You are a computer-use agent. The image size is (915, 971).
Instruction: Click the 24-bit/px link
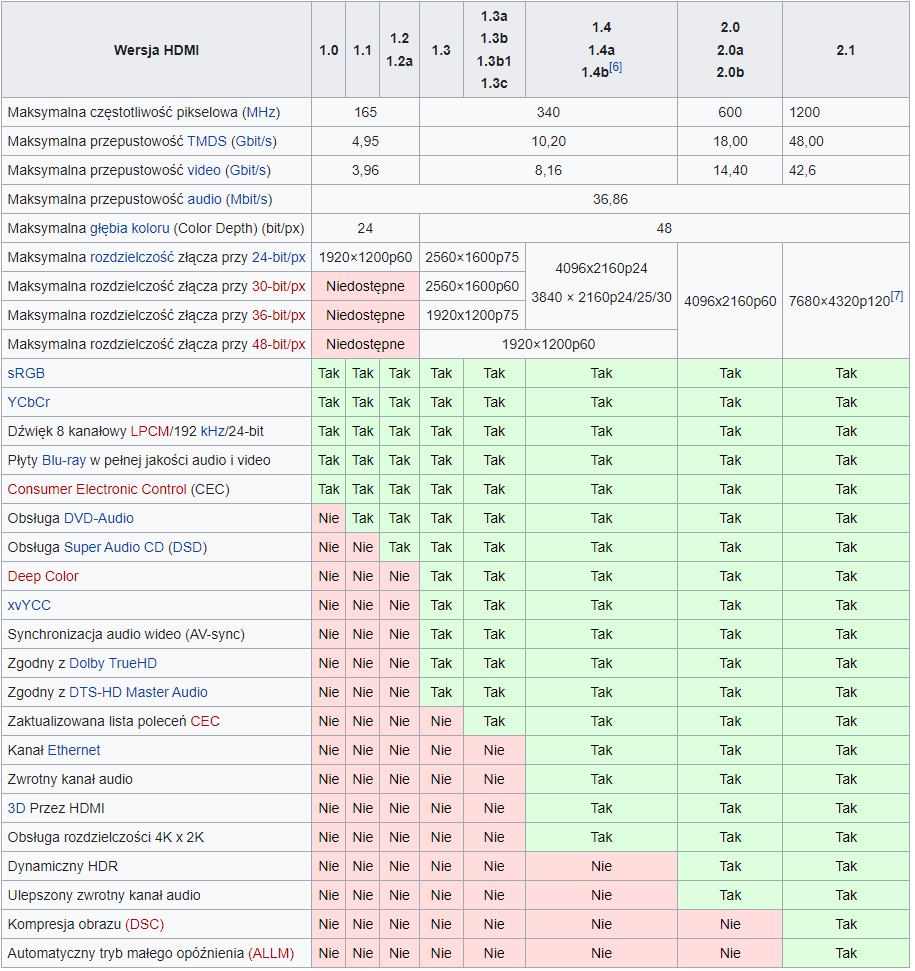[x=279, y=258]
